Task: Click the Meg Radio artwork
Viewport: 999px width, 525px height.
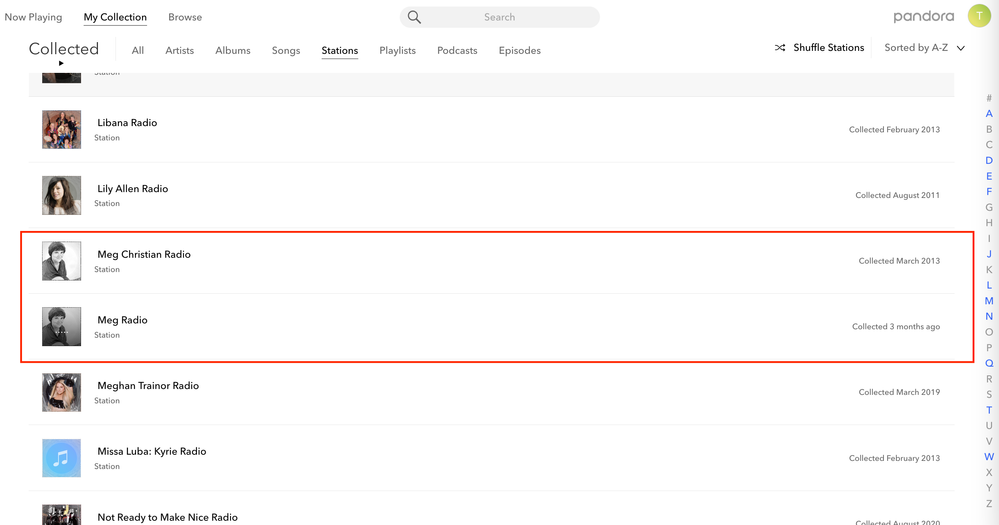Action: tap(61, 326)
